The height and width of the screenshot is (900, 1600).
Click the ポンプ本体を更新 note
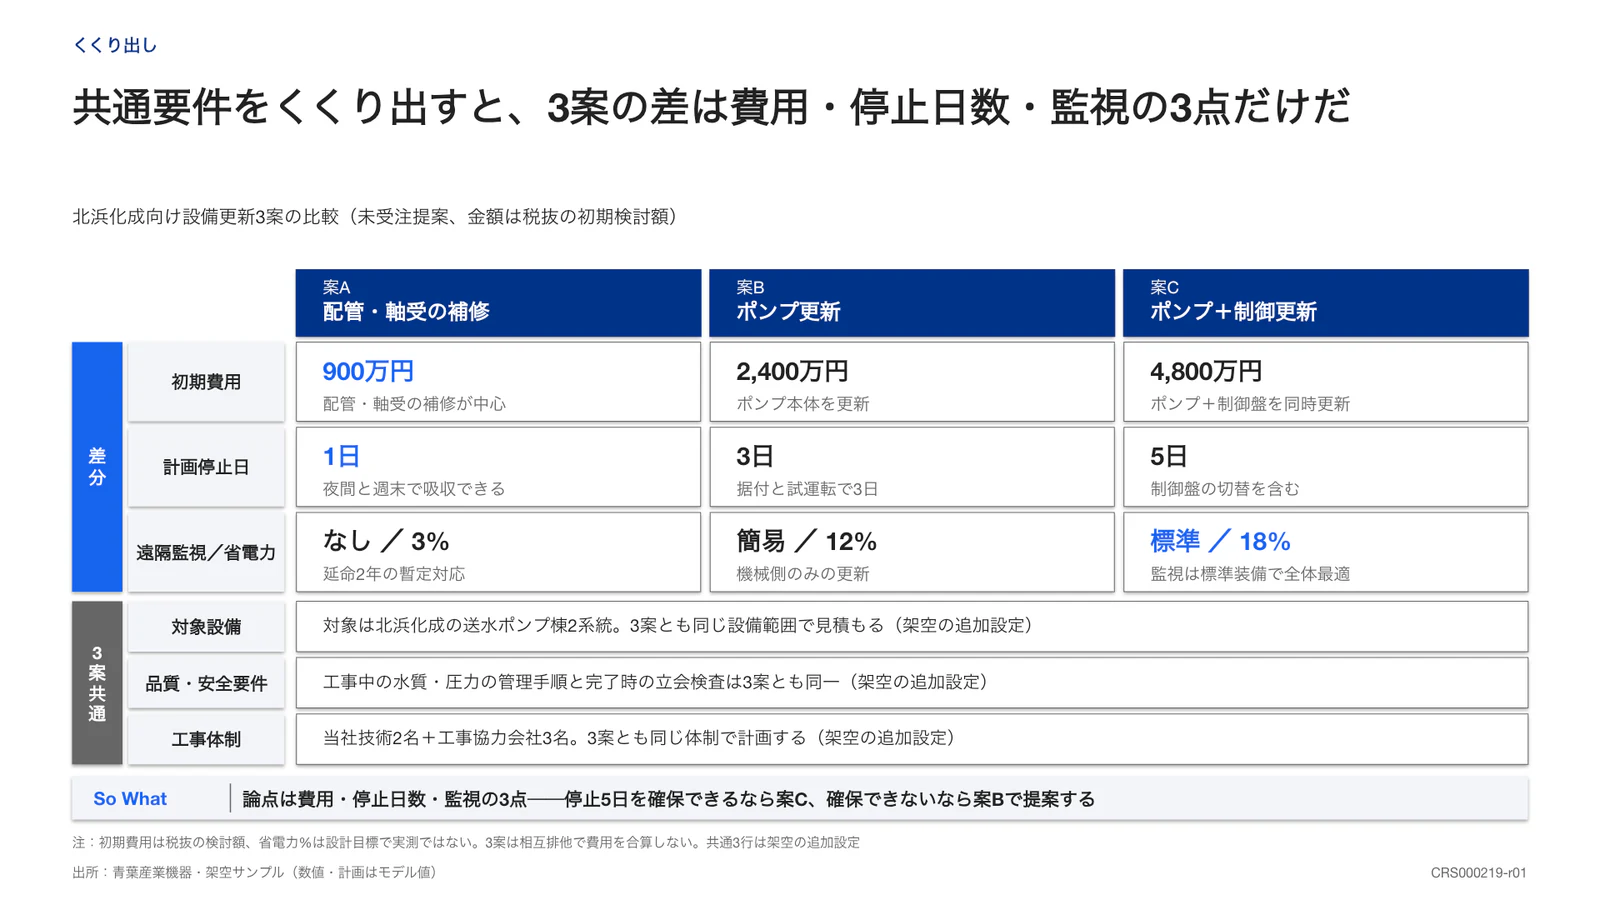[803, 404]
